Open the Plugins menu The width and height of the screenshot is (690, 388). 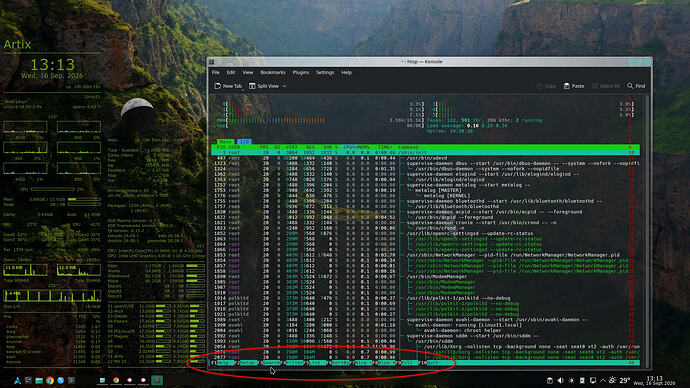tap(301, 73)
